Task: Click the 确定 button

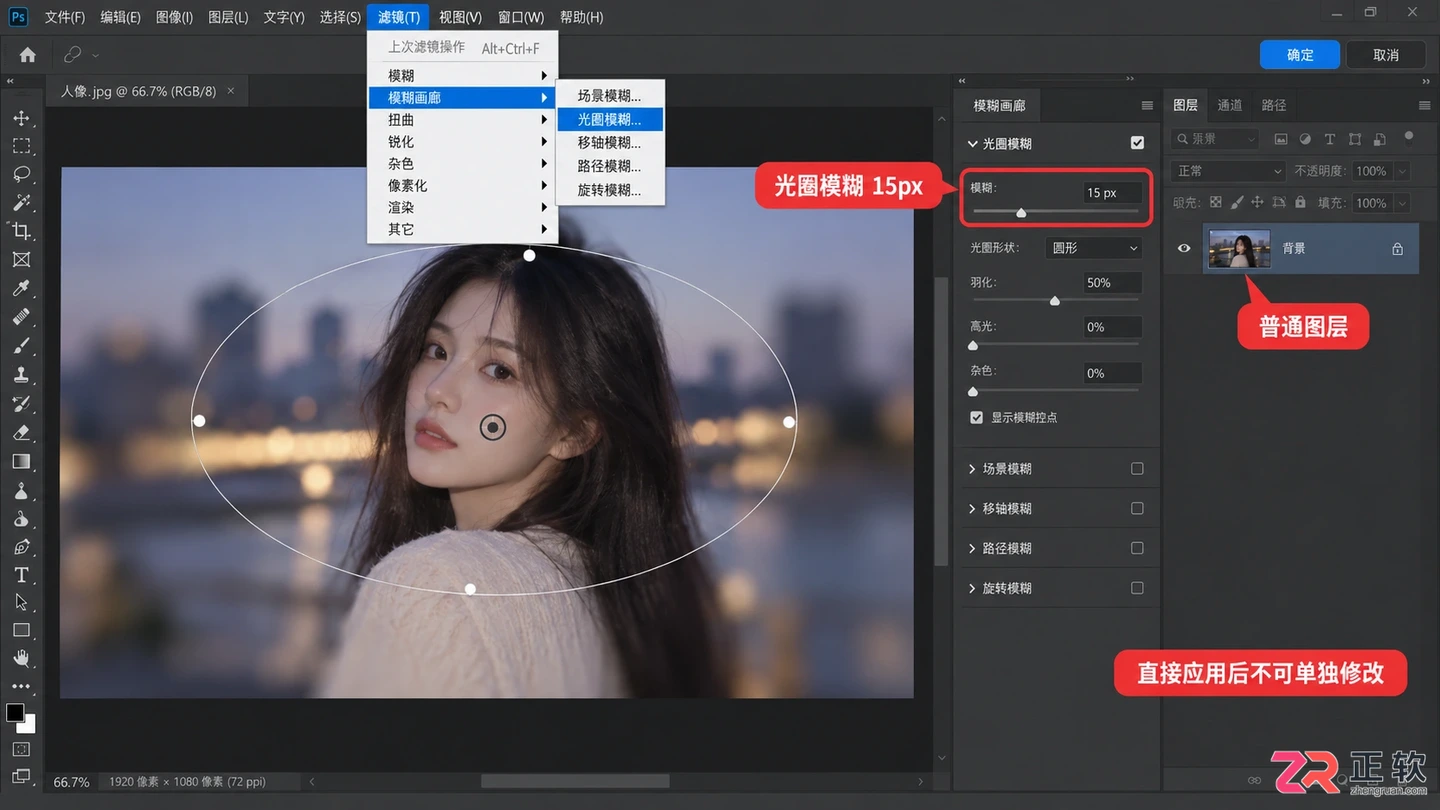Action: tap(1300, 55)
